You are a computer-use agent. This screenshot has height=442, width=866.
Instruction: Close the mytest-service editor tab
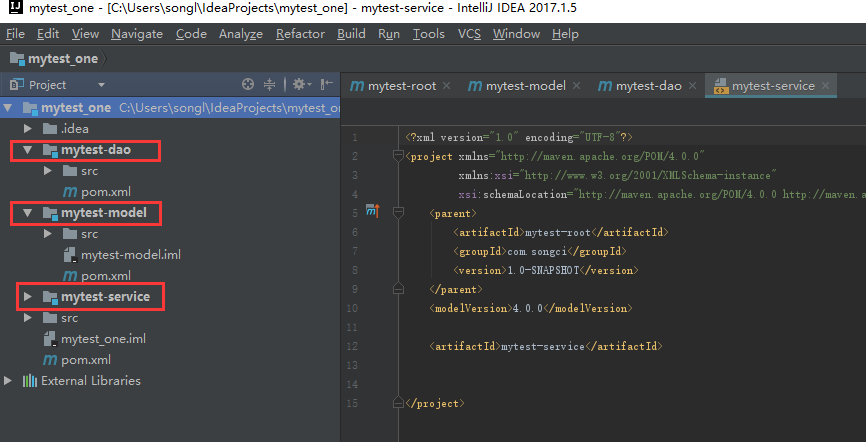pyautogui.click(x=826, y=86)
